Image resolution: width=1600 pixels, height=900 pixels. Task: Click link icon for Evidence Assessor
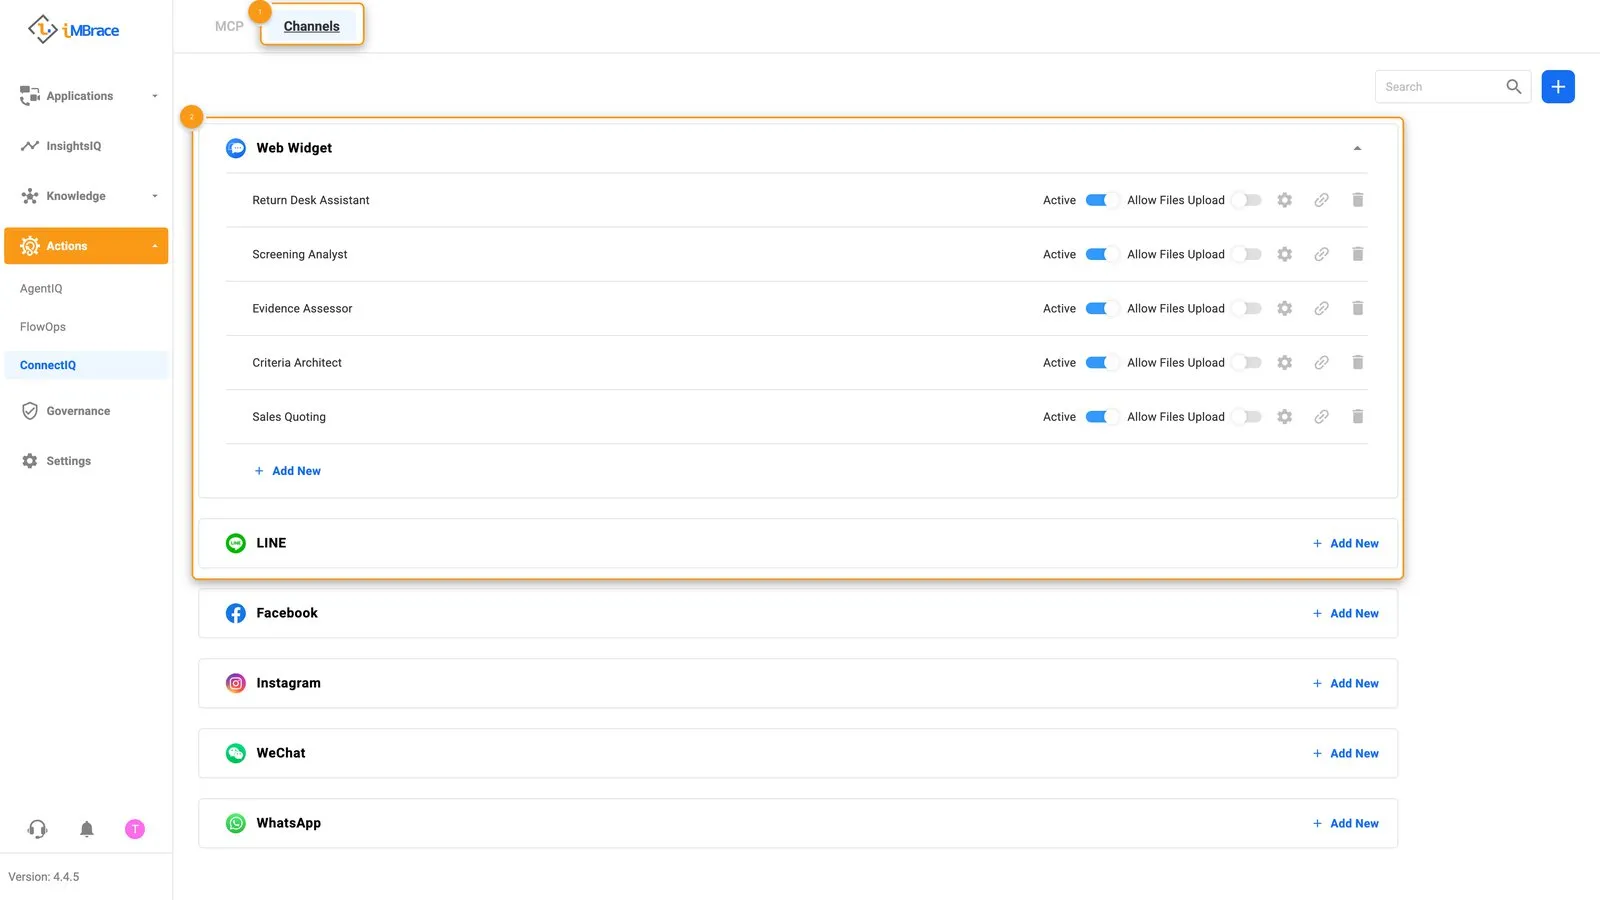point(1321,308)
